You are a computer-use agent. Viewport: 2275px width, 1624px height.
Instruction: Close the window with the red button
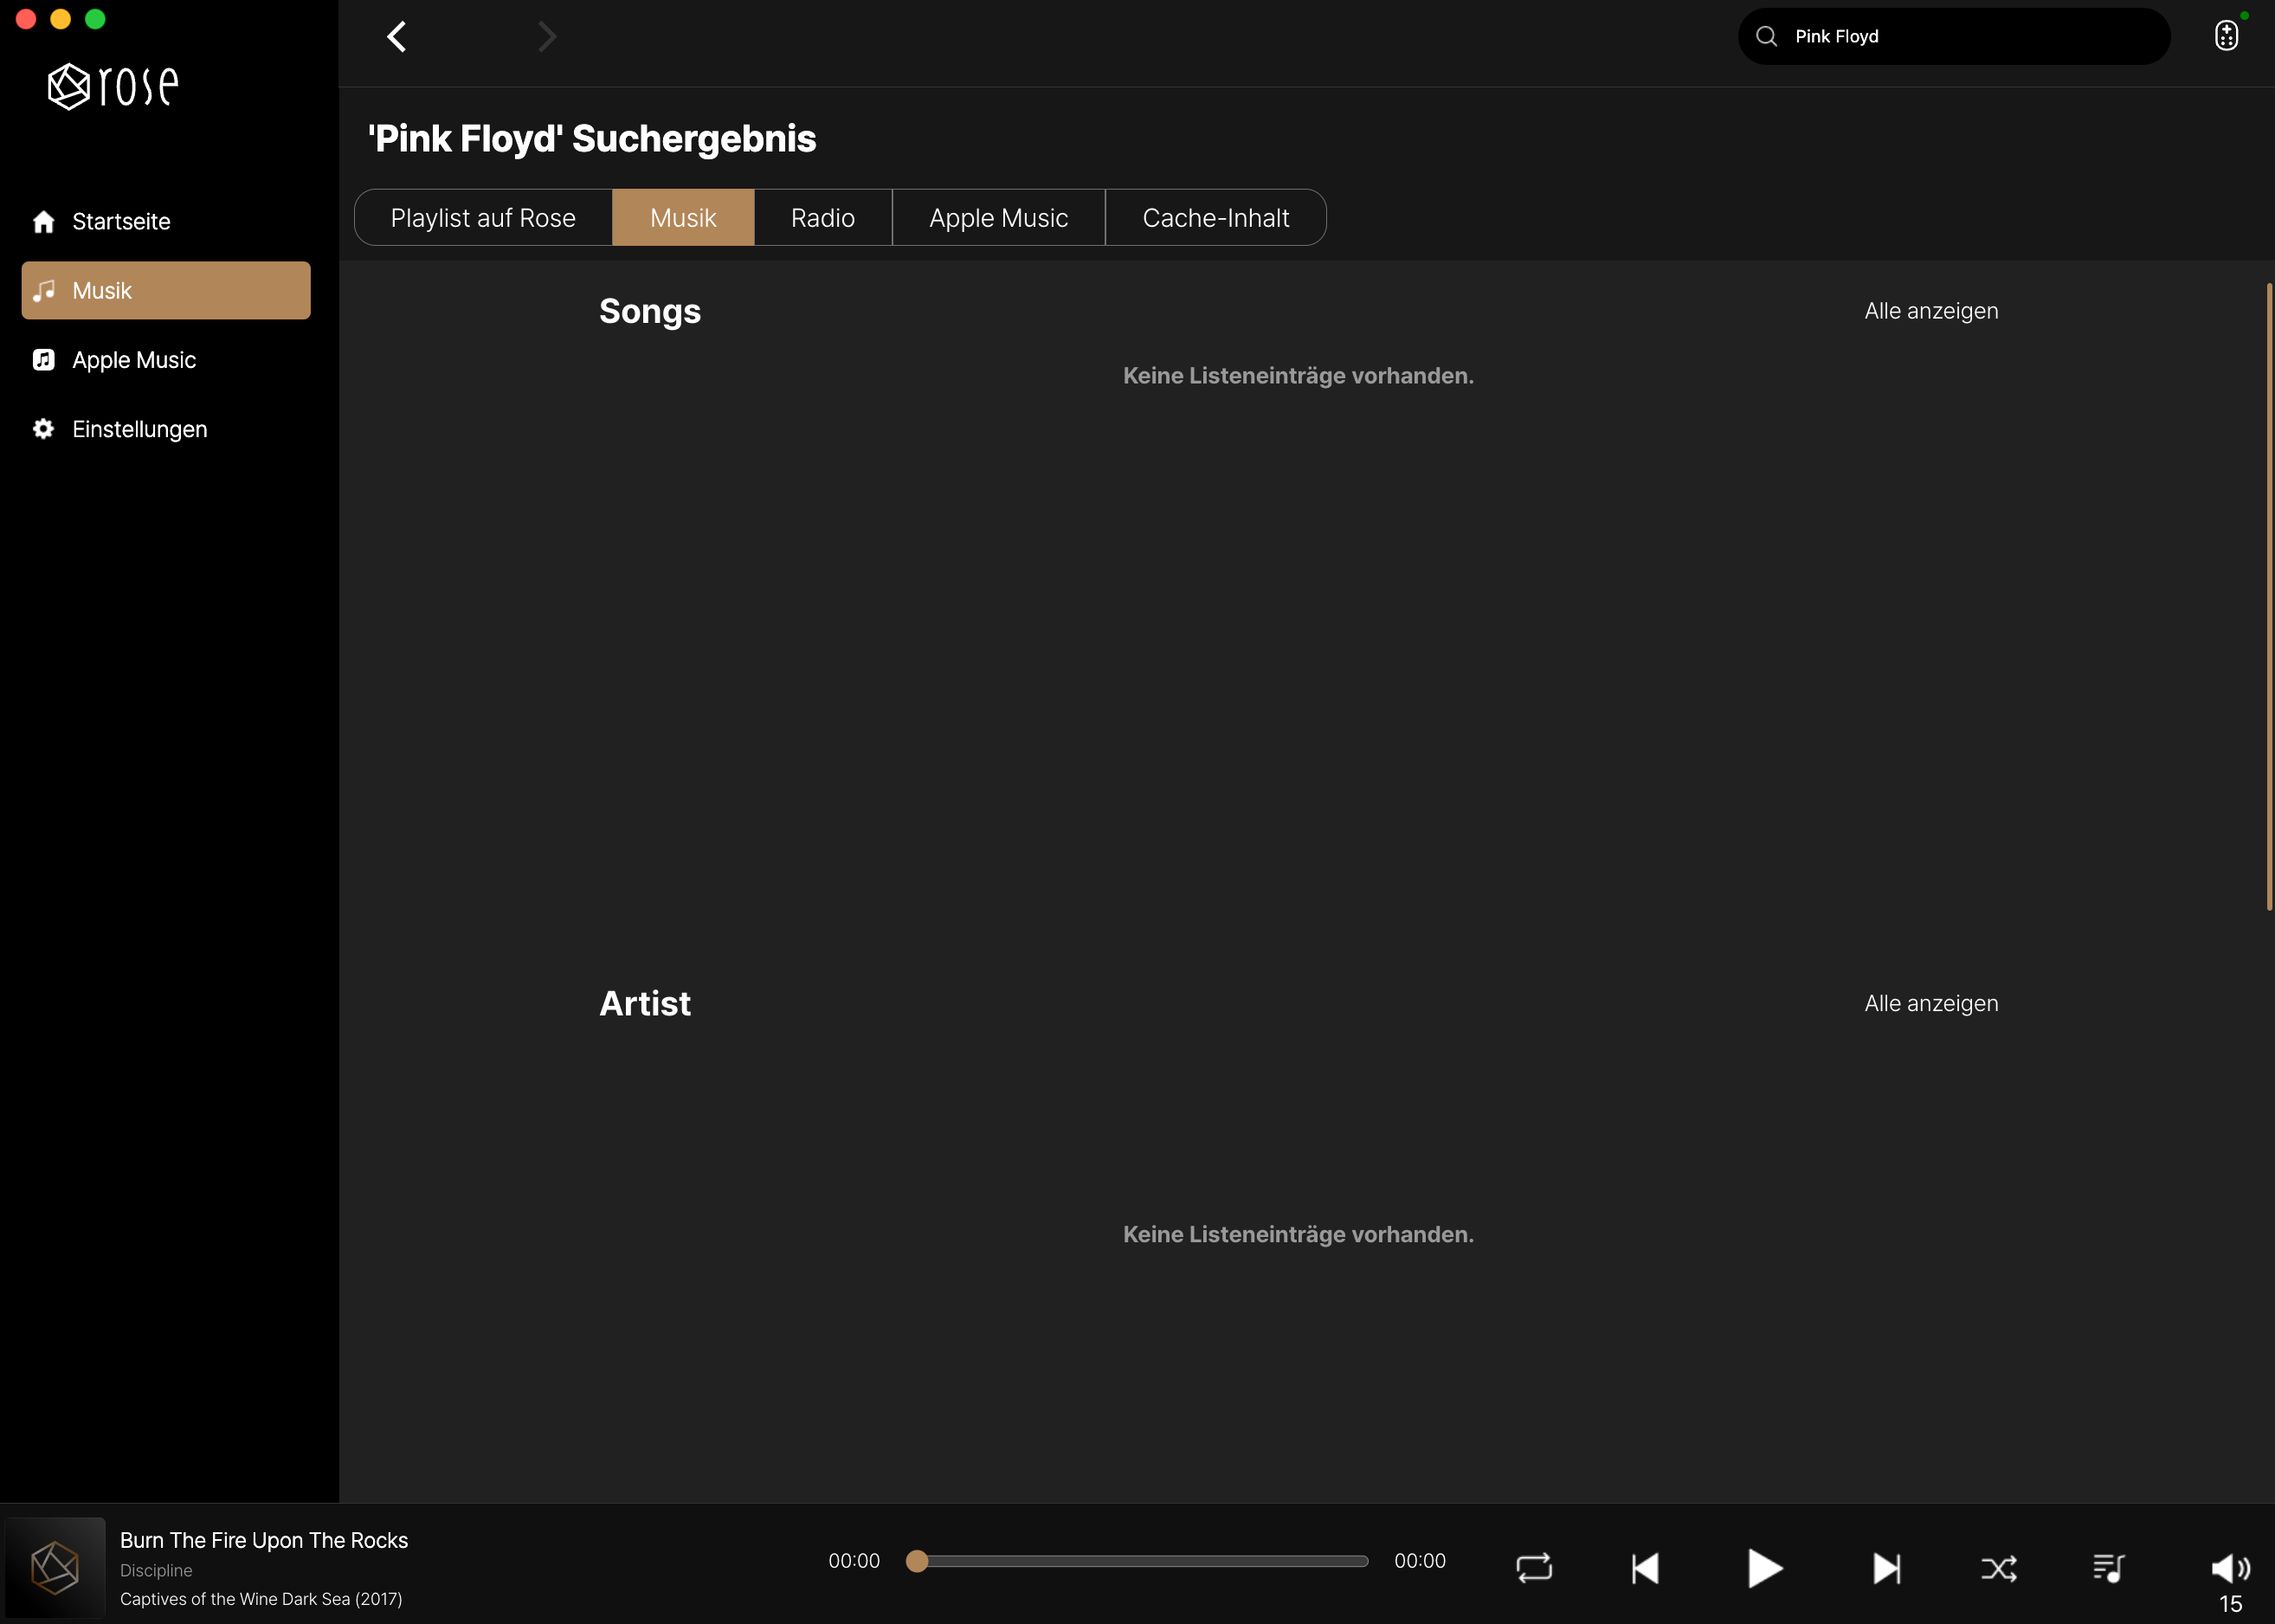tap(26, 19)
